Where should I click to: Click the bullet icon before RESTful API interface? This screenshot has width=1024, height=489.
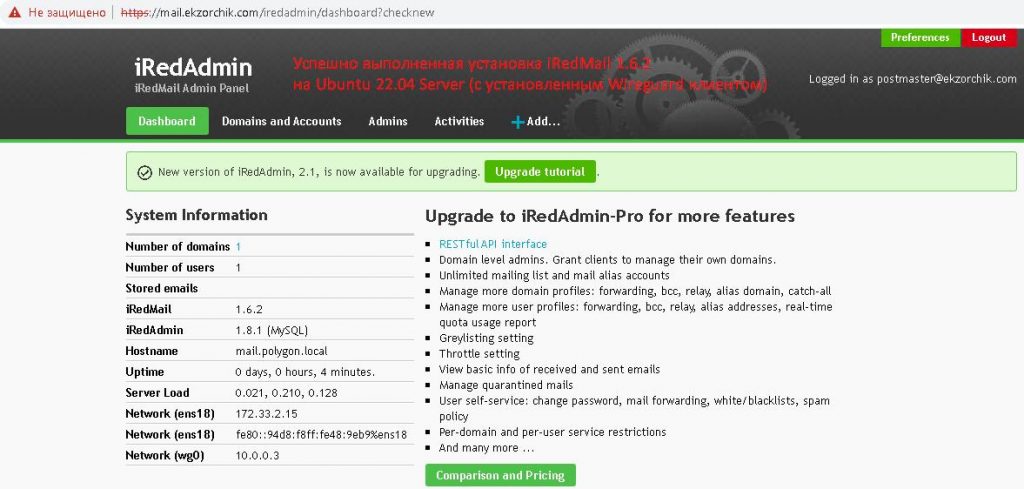(429, 245)
